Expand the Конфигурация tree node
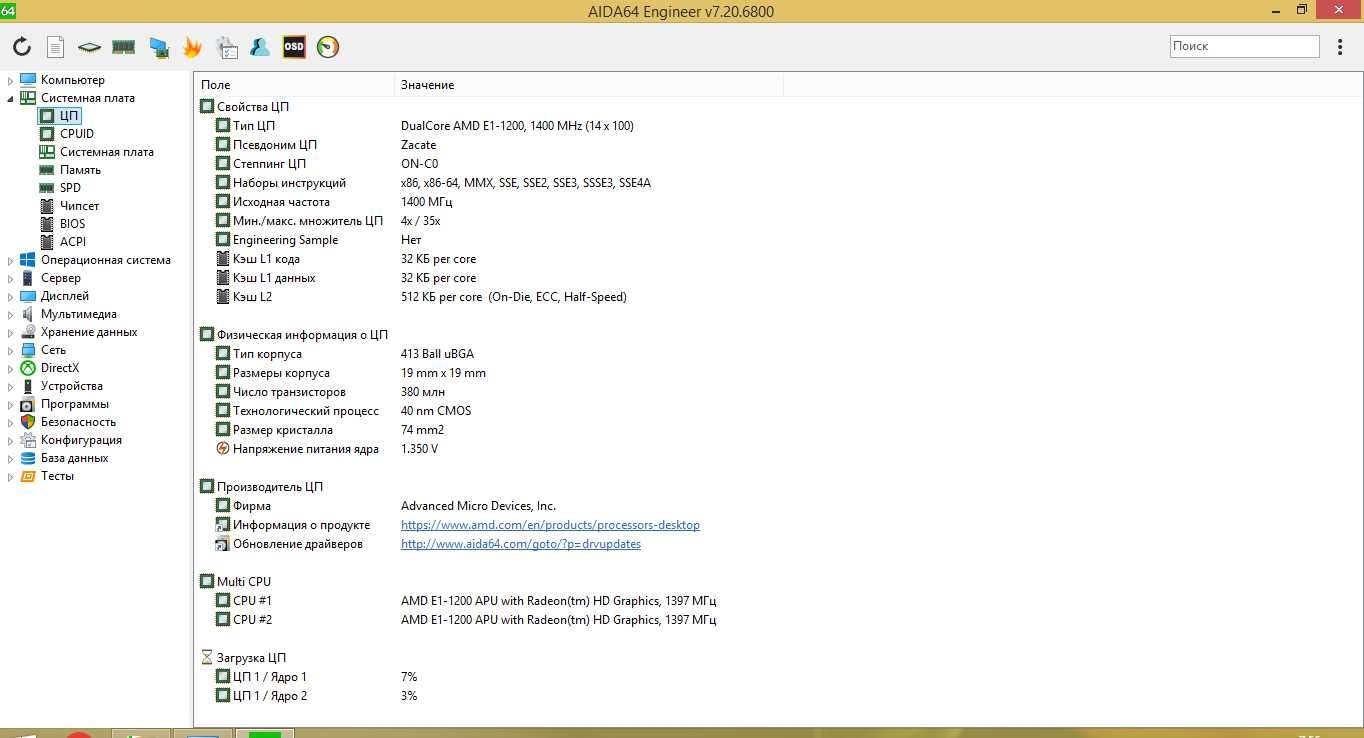Screen dimensions: 1364x738 coord(10,440)
